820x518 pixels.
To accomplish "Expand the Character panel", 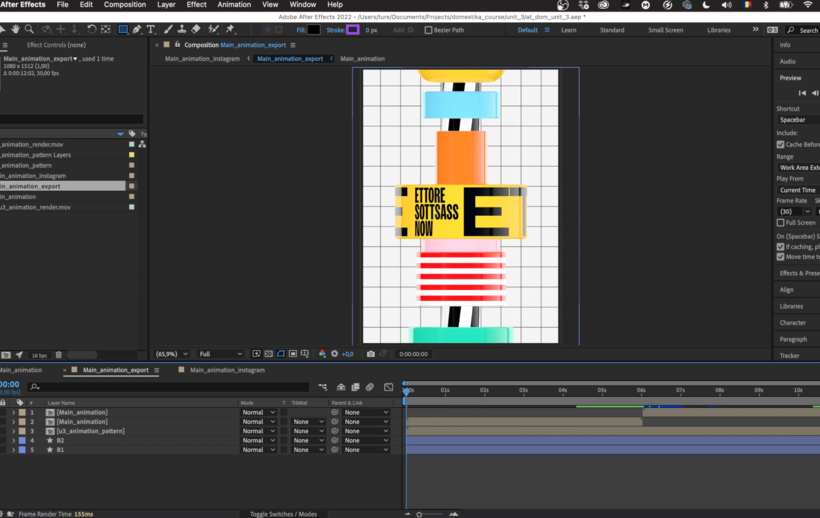I will [x=792, y=323].
